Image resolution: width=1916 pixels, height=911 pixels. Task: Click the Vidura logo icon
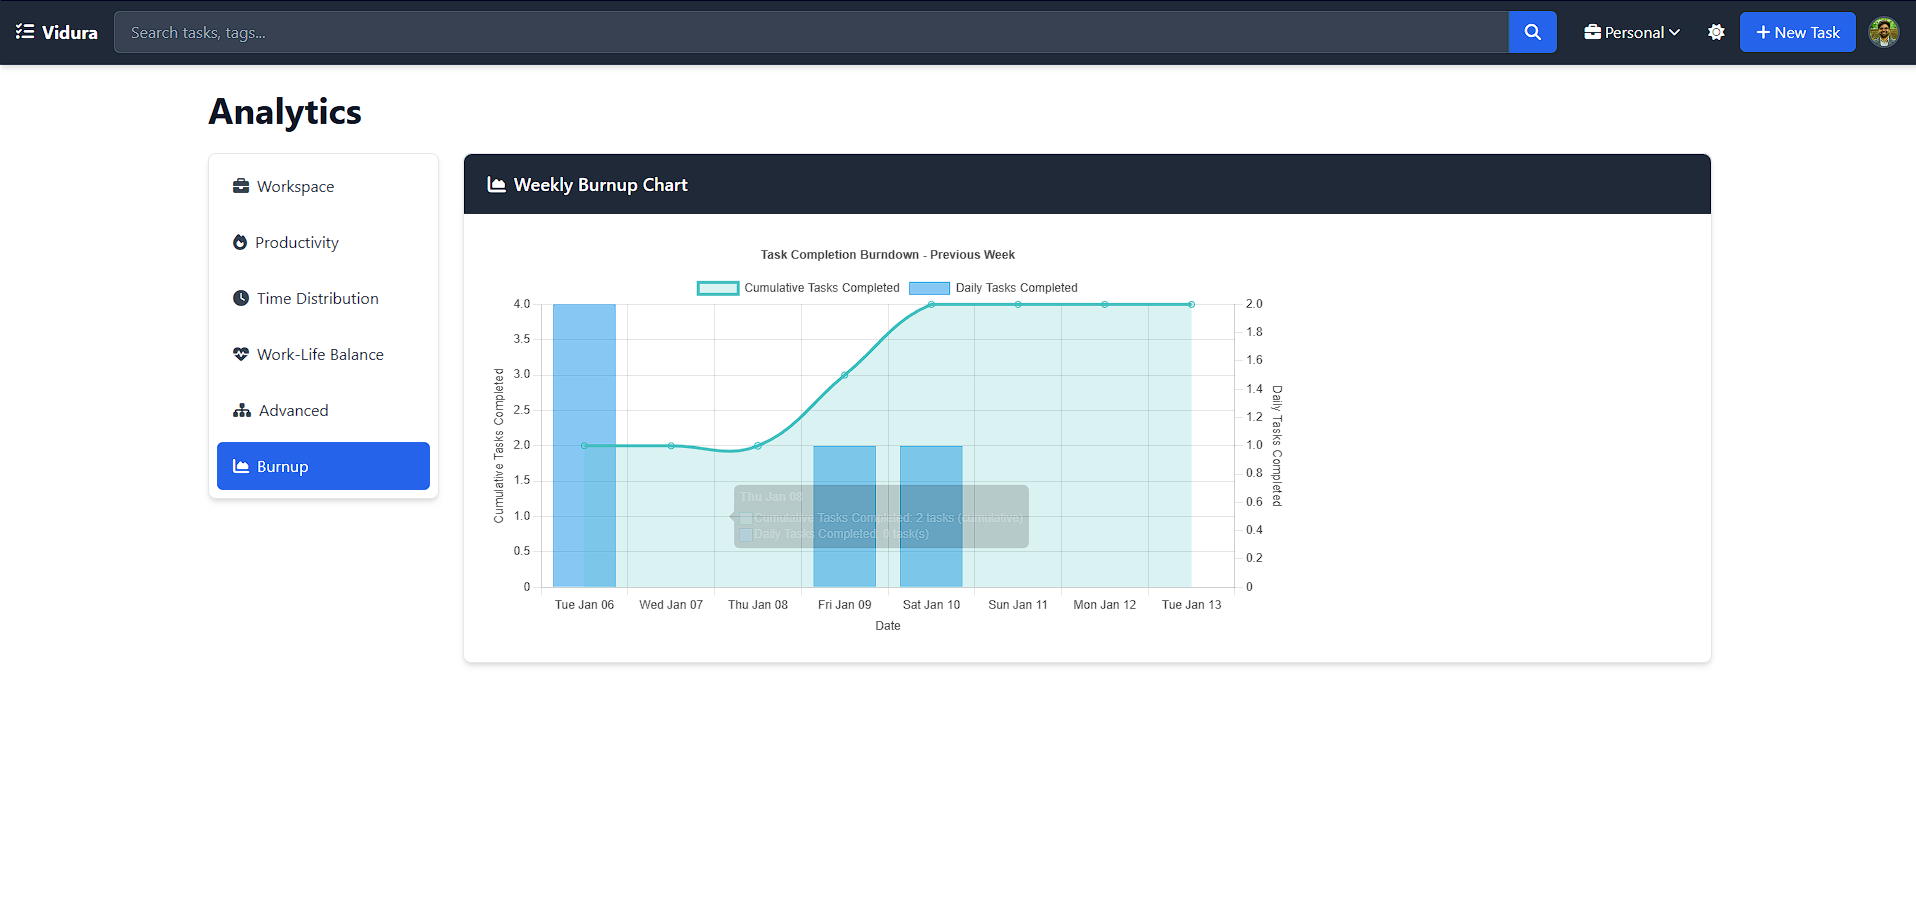tap(25, 32)
